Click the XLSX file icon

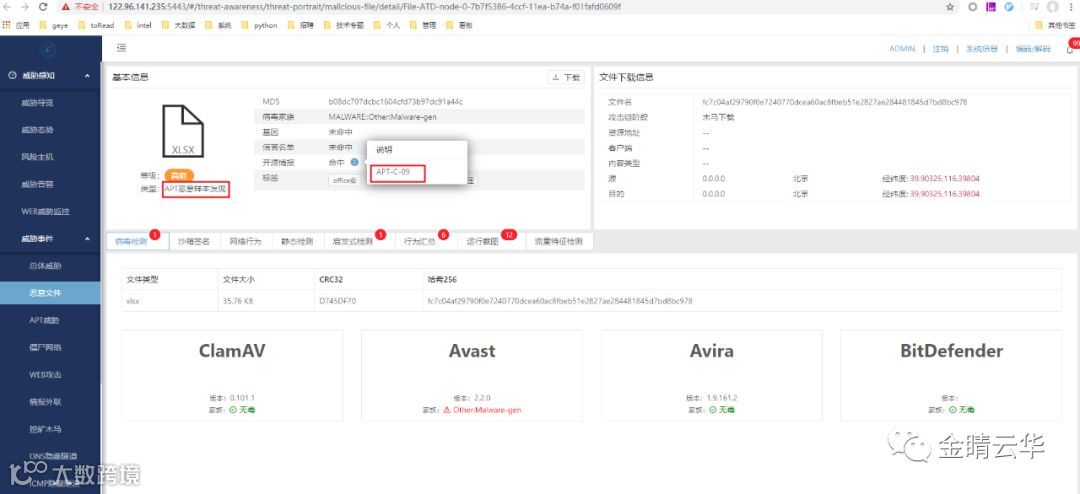(x=183, y=131)
